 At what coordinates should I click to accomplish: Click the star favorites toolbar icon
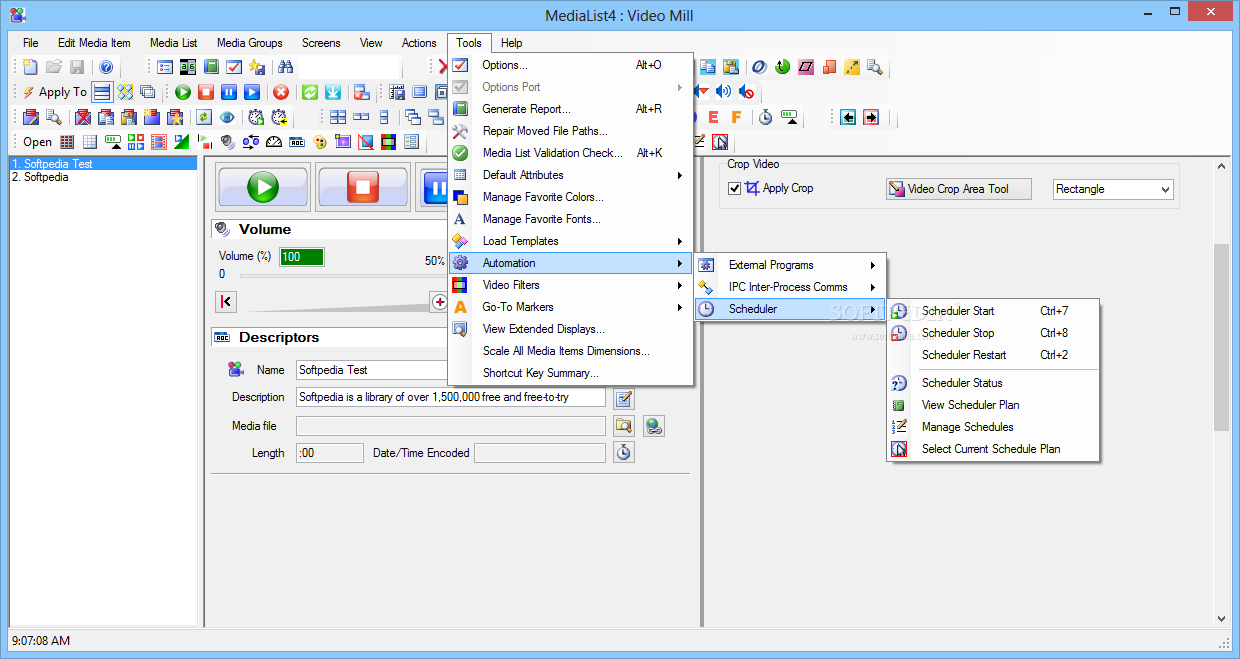pos(257,67)
